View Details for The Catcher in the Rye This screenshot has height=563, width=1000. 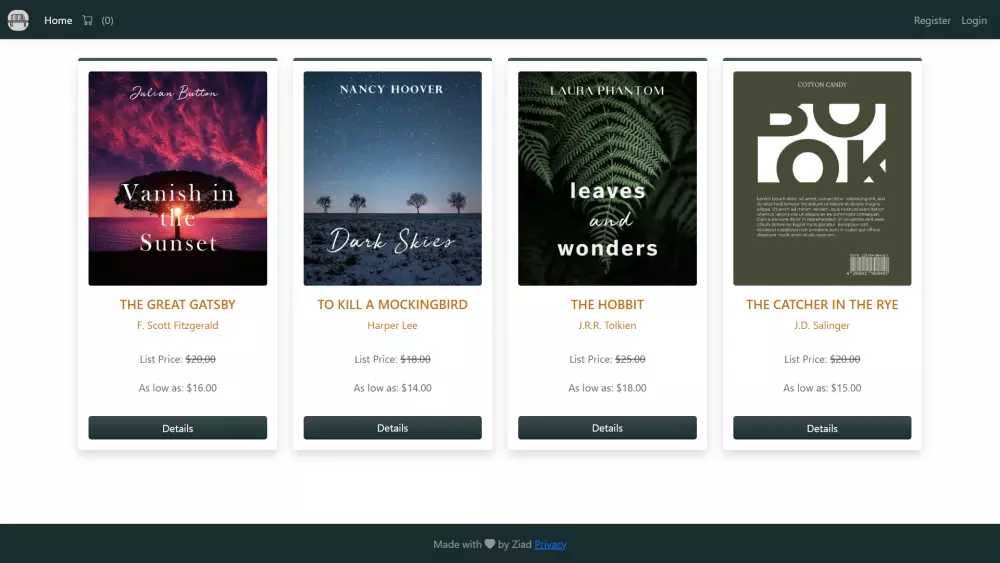pos(822,428)
